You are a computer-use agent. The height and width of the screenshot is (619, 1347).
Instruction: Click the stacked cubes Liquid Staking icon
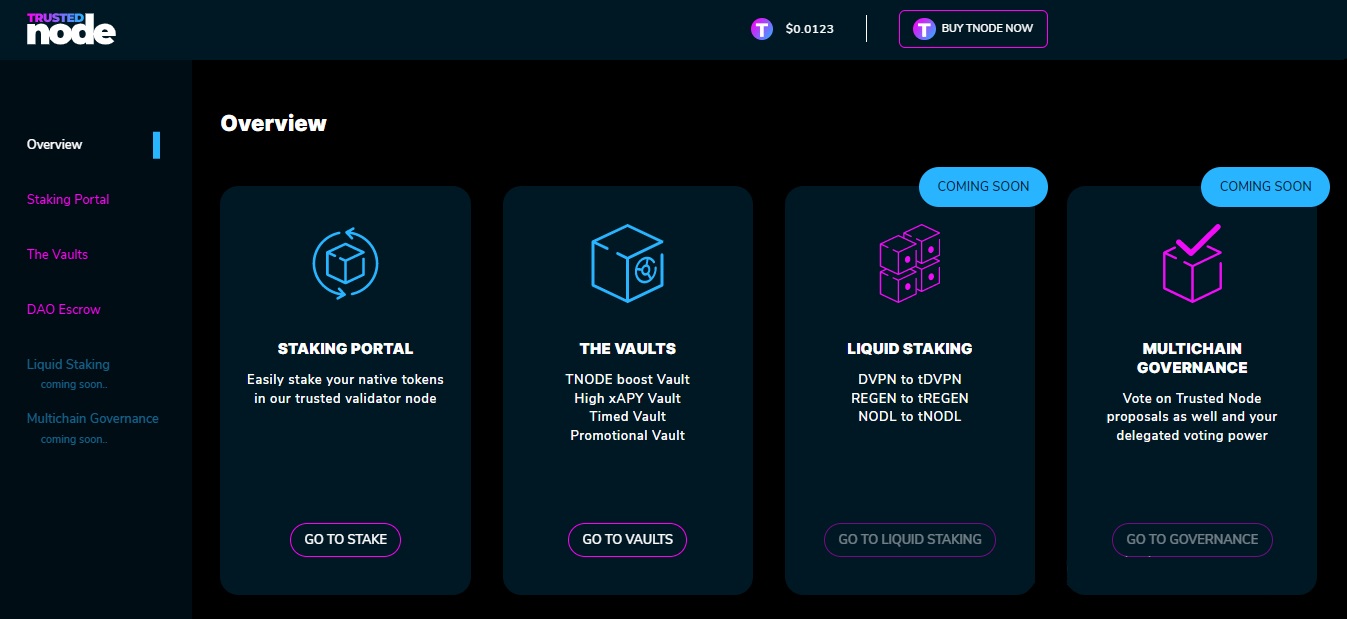click(909, 263)
